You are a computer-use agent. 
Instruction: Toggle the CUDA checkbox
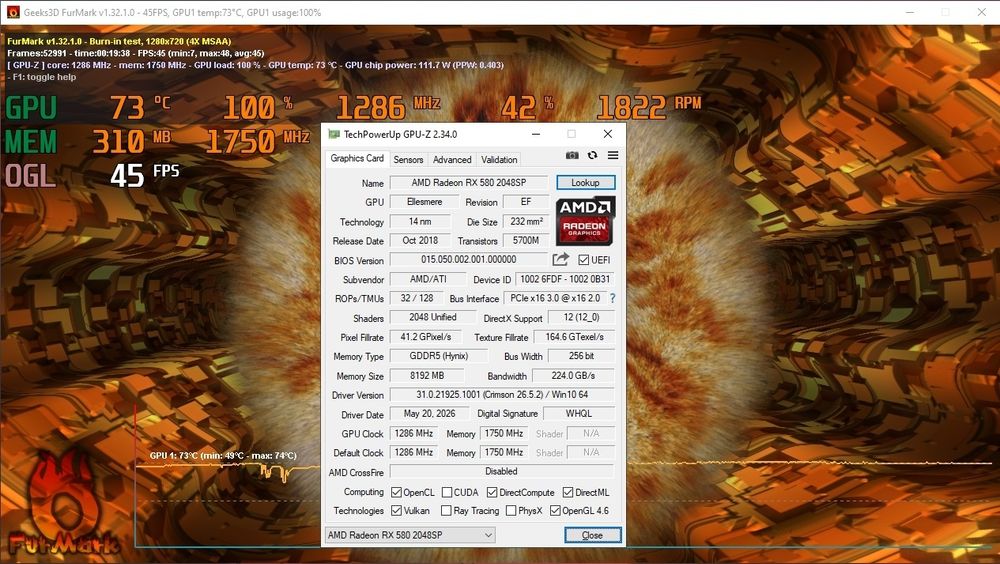click(x=447, y=492)
